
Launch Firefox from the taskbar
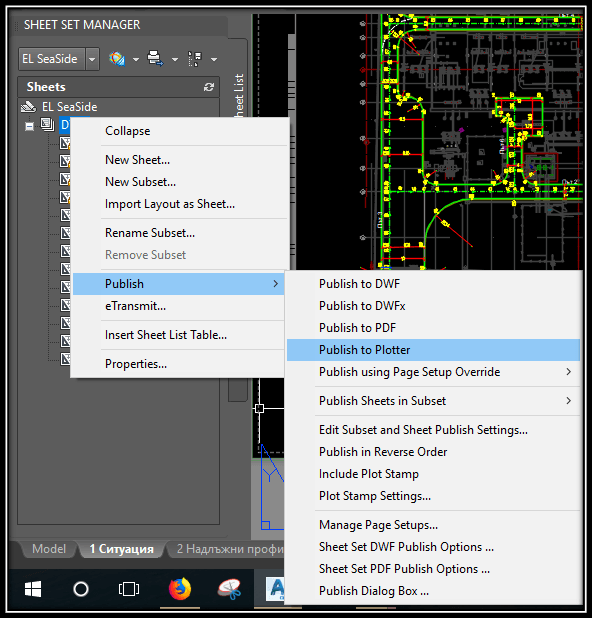(180, 589)
